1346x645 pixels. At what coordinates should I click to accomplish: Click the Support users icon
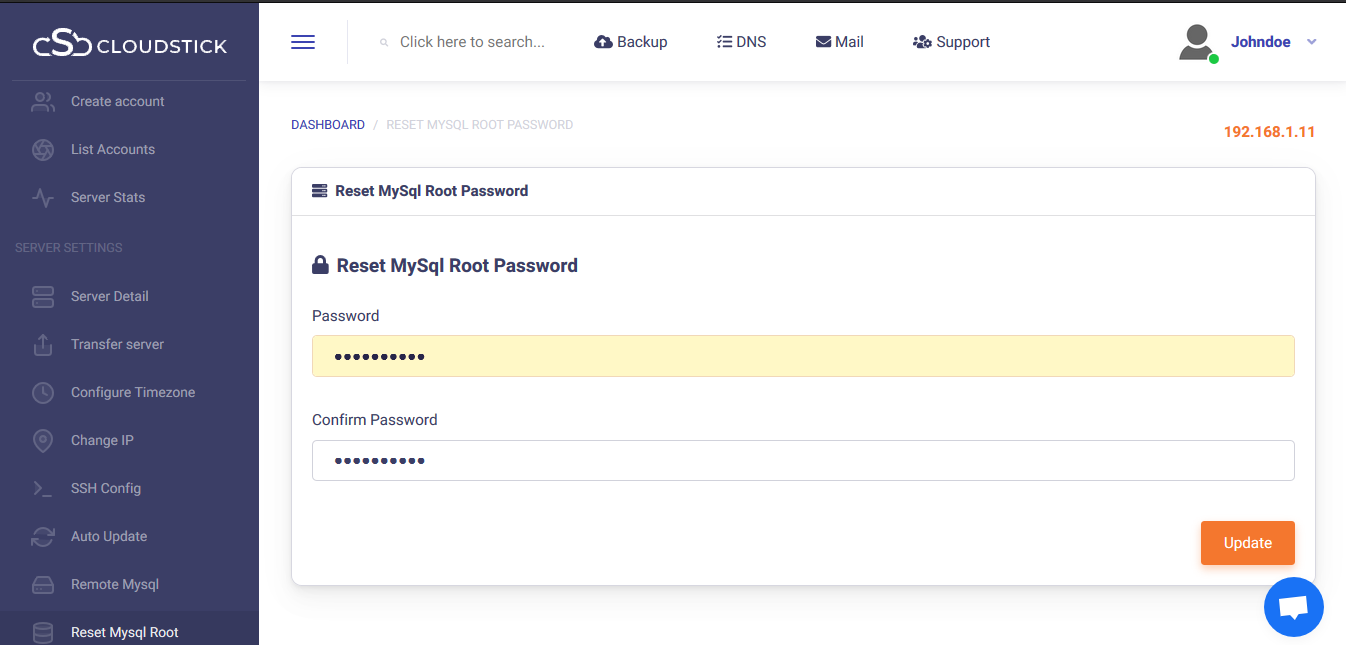pos(922,42)
